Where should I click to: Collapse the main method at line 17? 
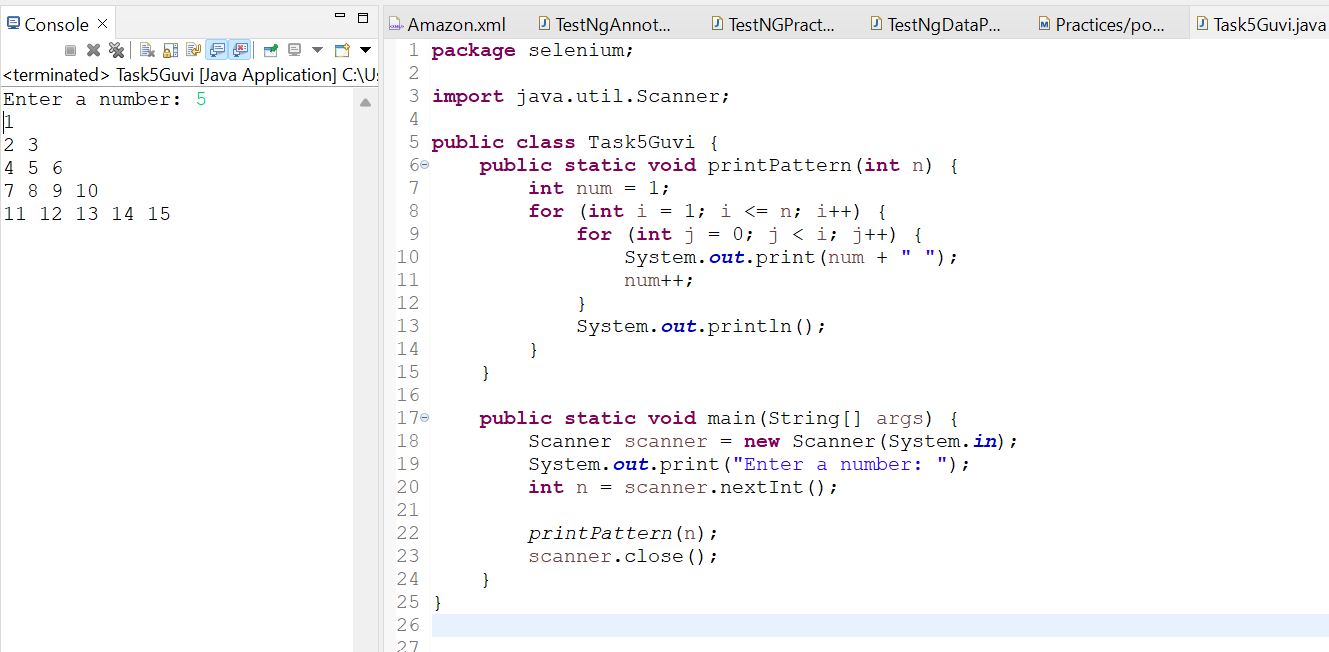(424, 418)
